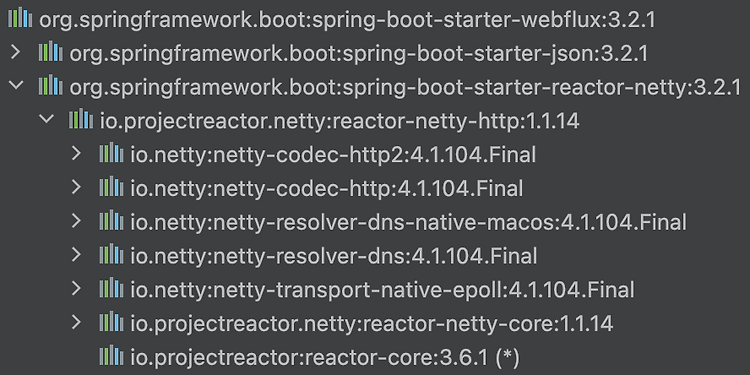This screenshot has height=375, width=750.
Task: Select io.netty:netty-codec-http2:4.1.104.Final text
Action: [x=333, y=155]
